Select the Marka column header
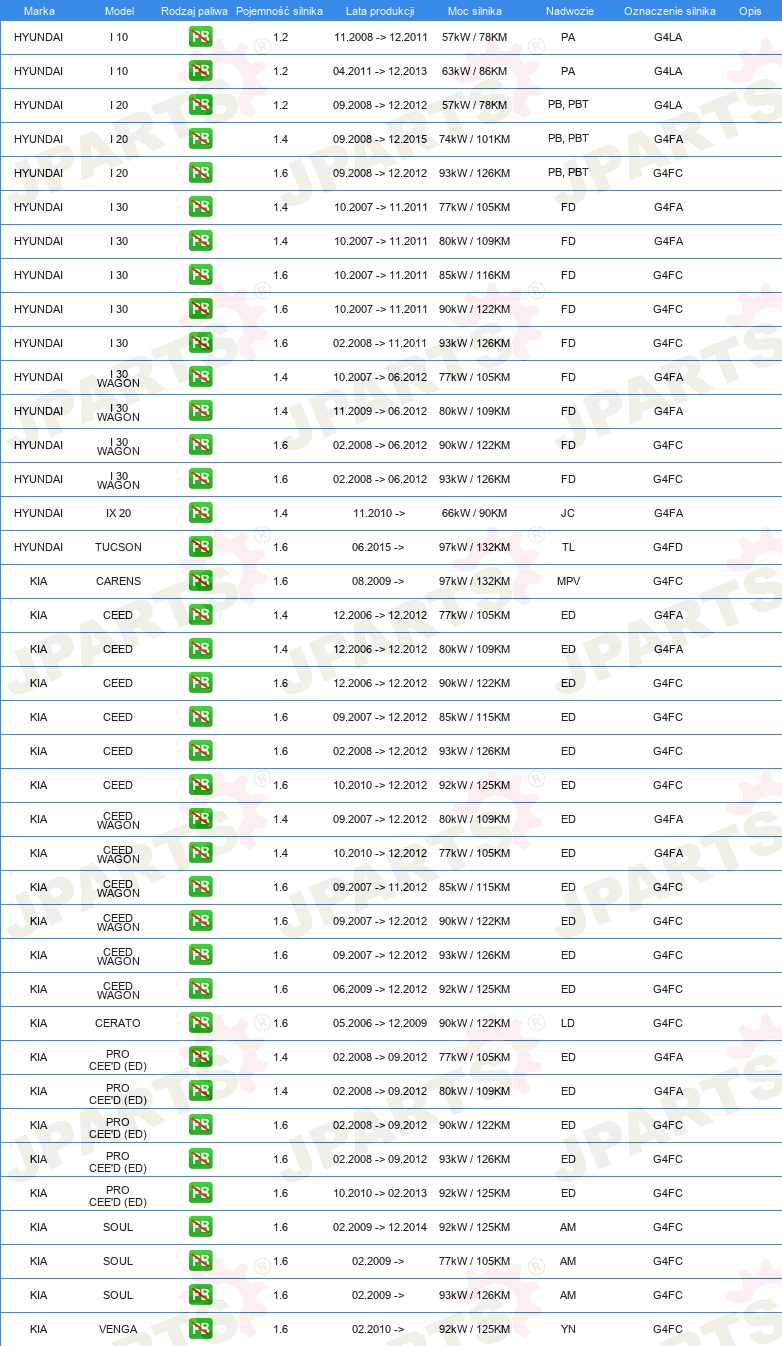This screenshot has height=1346, width=782. (39, 11)
